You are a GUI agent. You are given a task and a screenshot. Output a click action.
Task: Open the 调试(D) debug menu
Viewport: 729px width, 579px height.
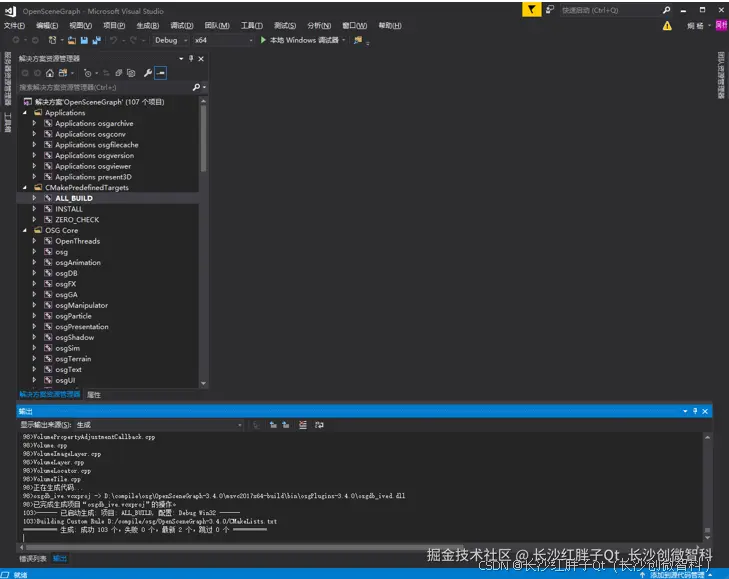tap(182, 26)
